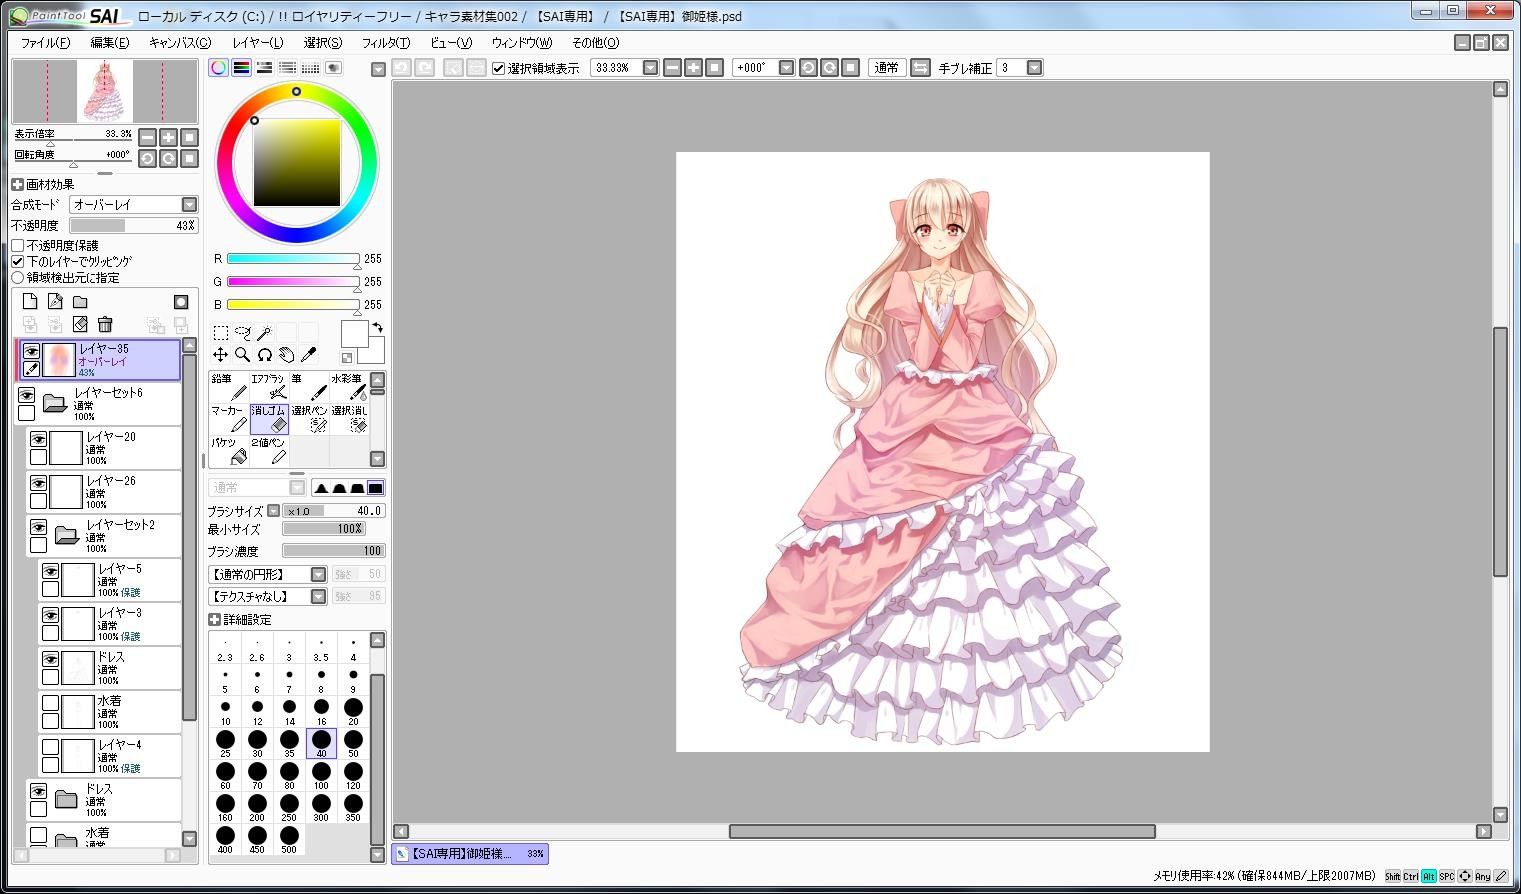Open the 通常の円形 brush shape dropdown
Image resolution: width=1521 pixels, height=894 pixels.
click(x=318, y=574)
